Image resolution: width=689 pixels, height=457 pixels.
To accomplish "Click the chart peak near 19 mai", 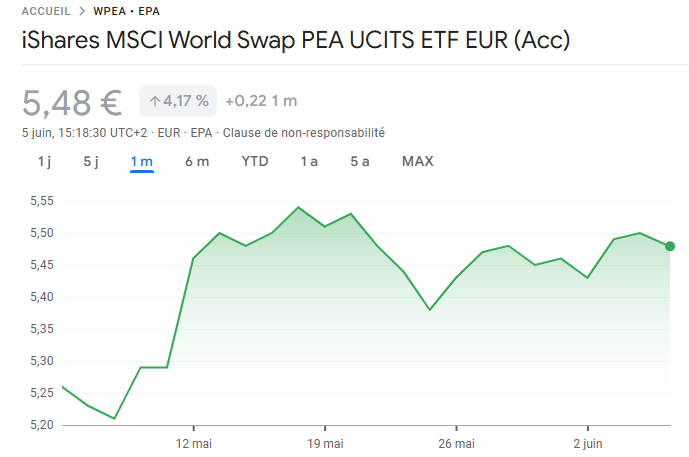I will (298, 208).
